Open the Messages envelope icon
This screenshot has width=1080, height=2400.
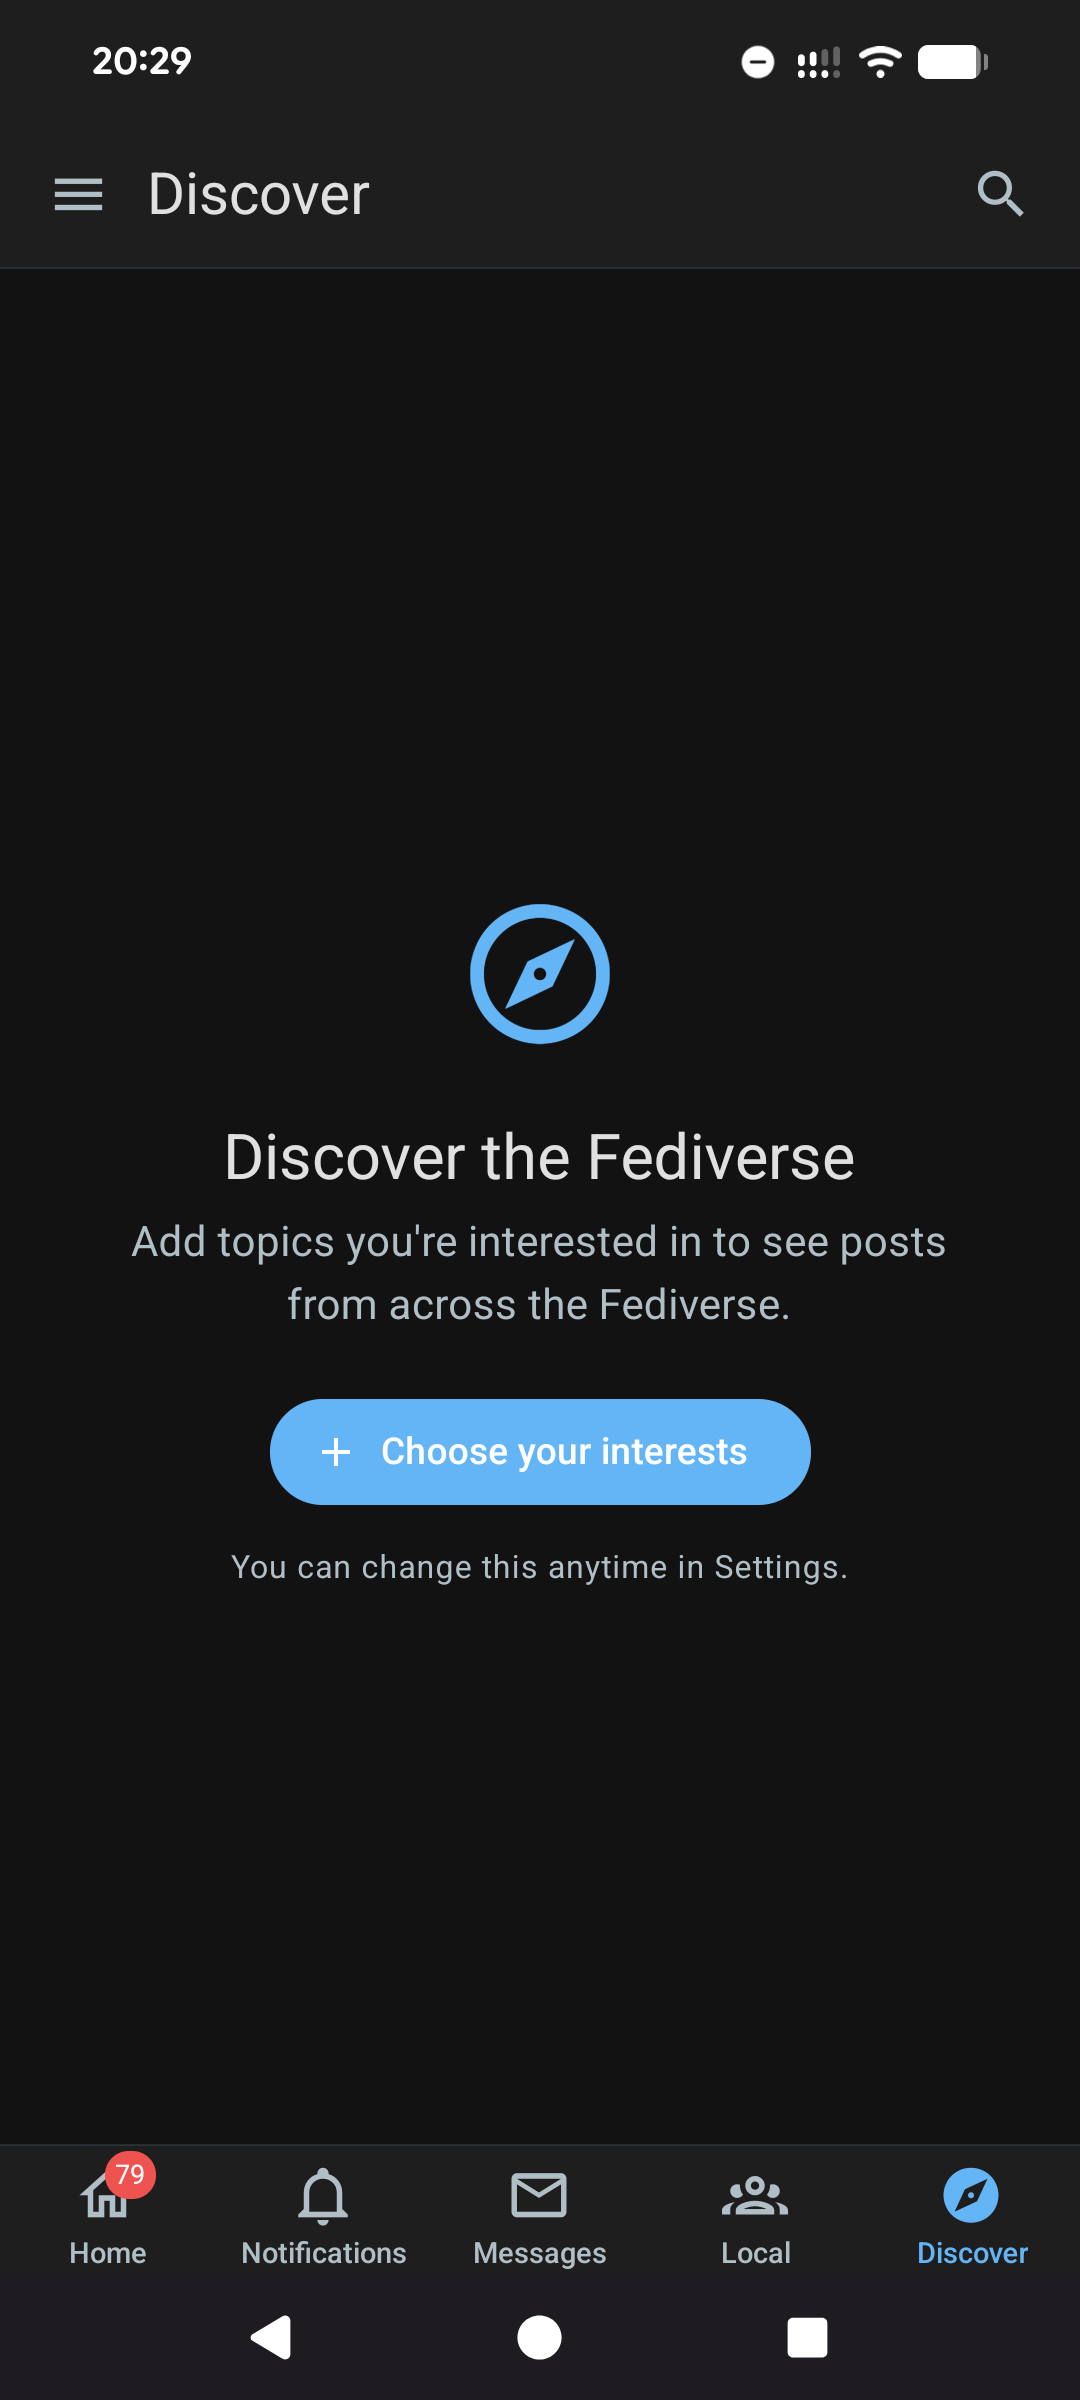(x=539, y=2195)
